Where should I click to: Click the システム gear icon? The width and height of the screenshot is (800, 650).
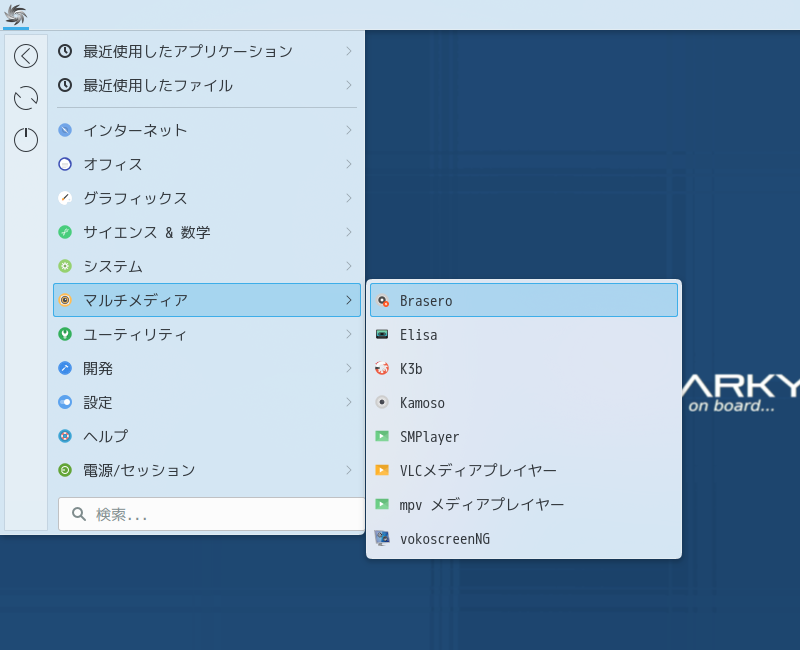point(65,266)
